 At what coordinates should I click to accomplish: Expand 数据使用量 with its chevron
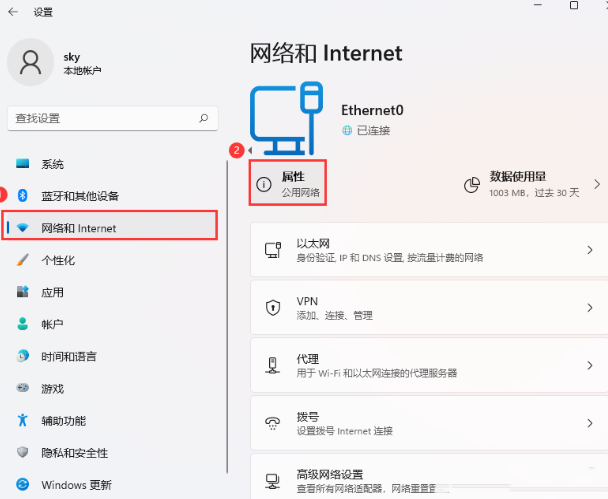click(597, 185)
